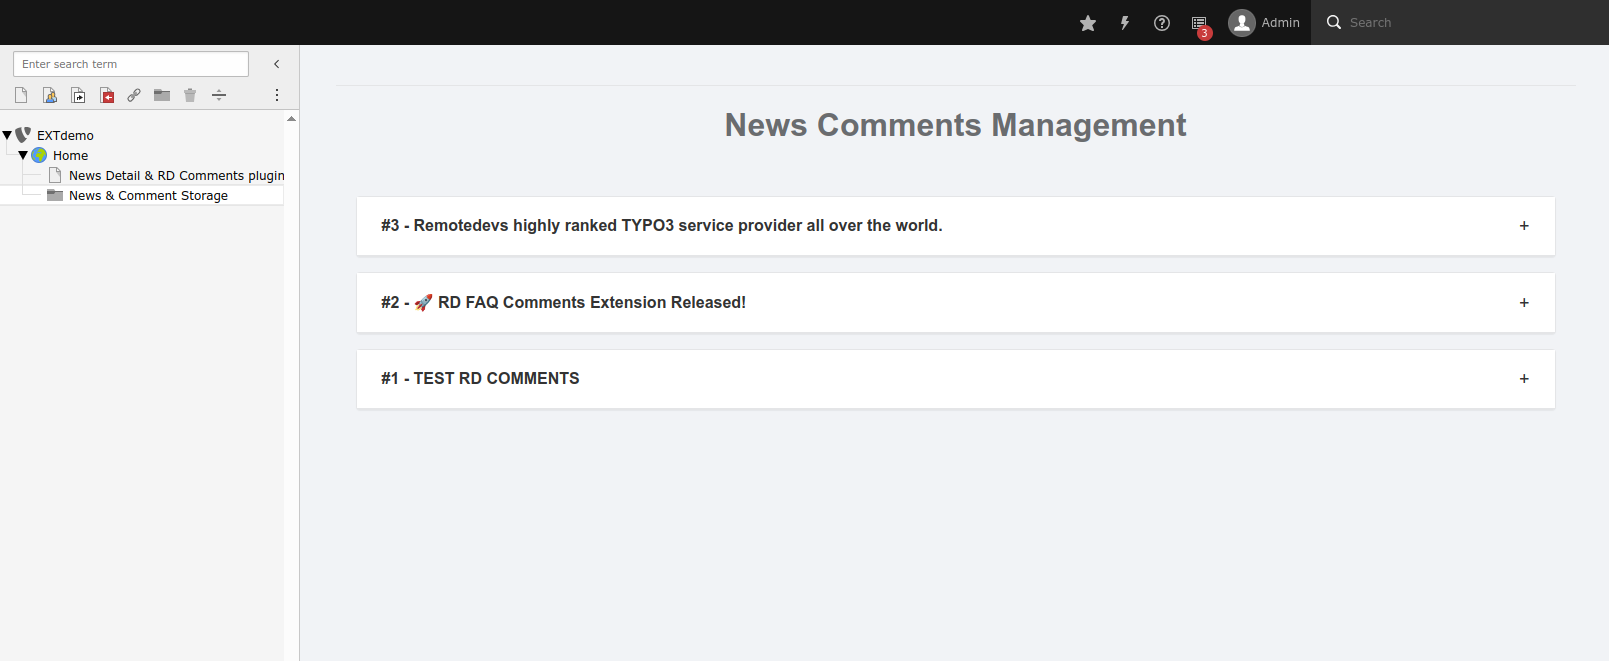Open the bookmarks star icon

pyautogui.click(x=1088, y=23)
